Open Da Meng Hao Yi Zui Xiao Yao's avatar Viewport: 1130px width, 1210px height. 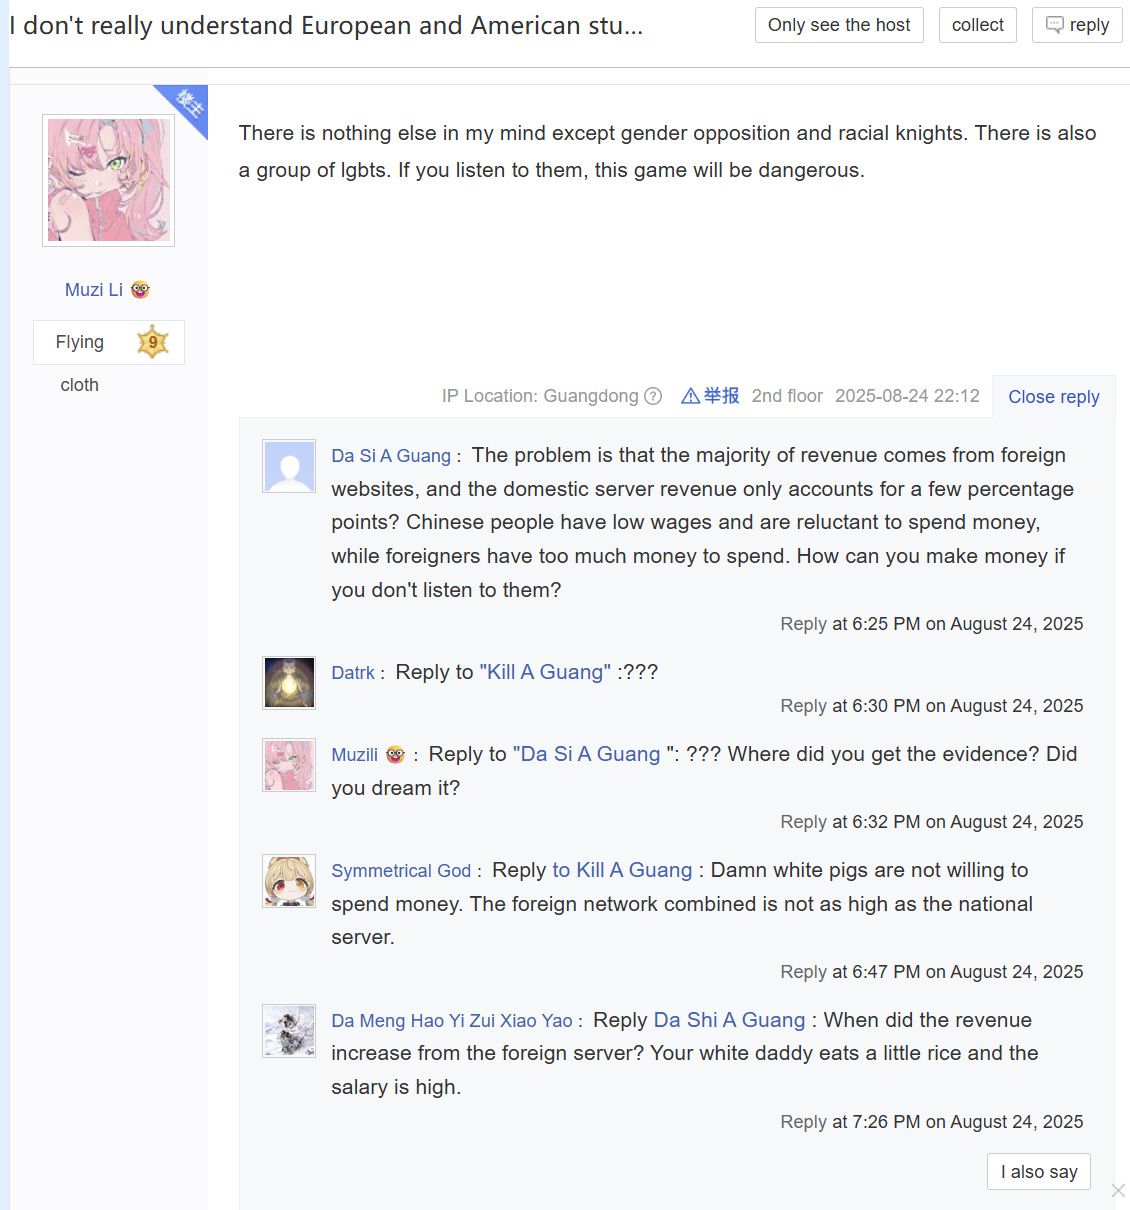click(x=289, y=1031)
